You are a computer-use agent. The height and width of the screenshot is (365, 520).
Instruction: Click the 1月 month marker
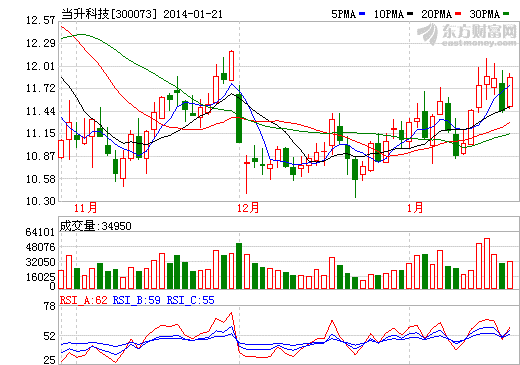(415, 208)
